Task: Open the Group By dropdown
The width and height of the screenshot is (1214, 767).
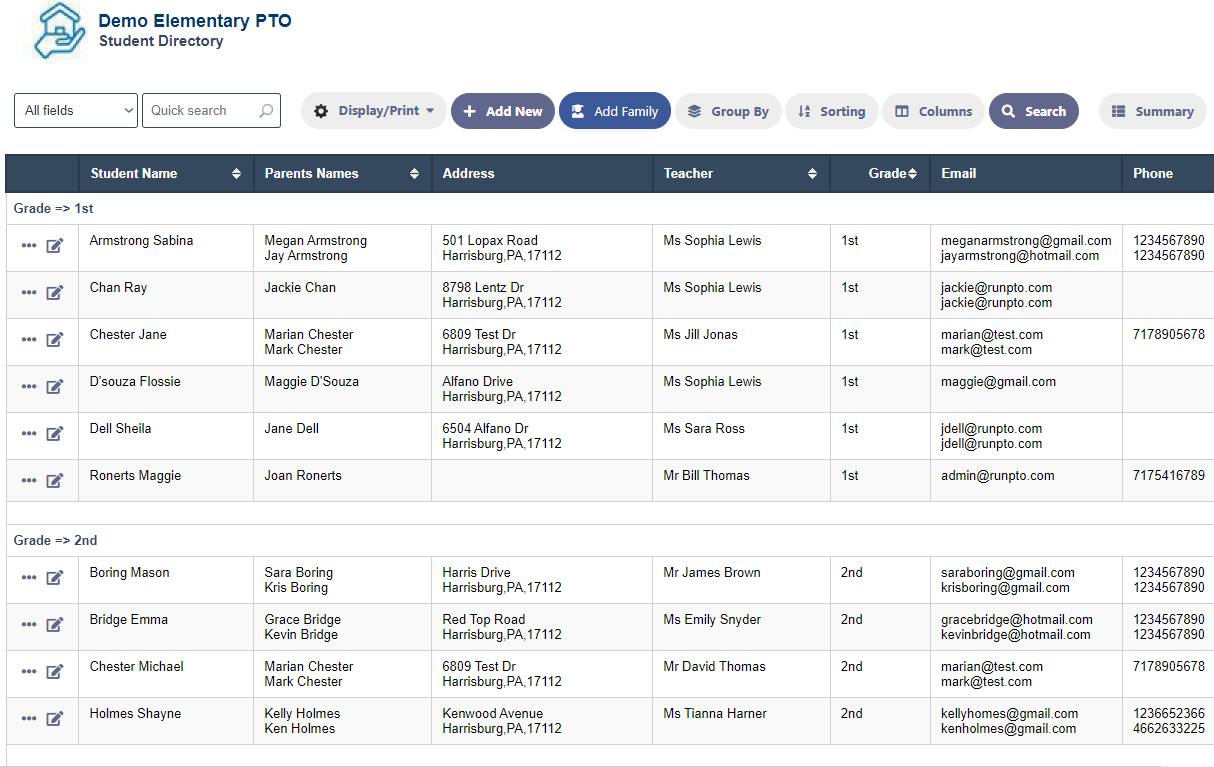Action: [728, 111]
